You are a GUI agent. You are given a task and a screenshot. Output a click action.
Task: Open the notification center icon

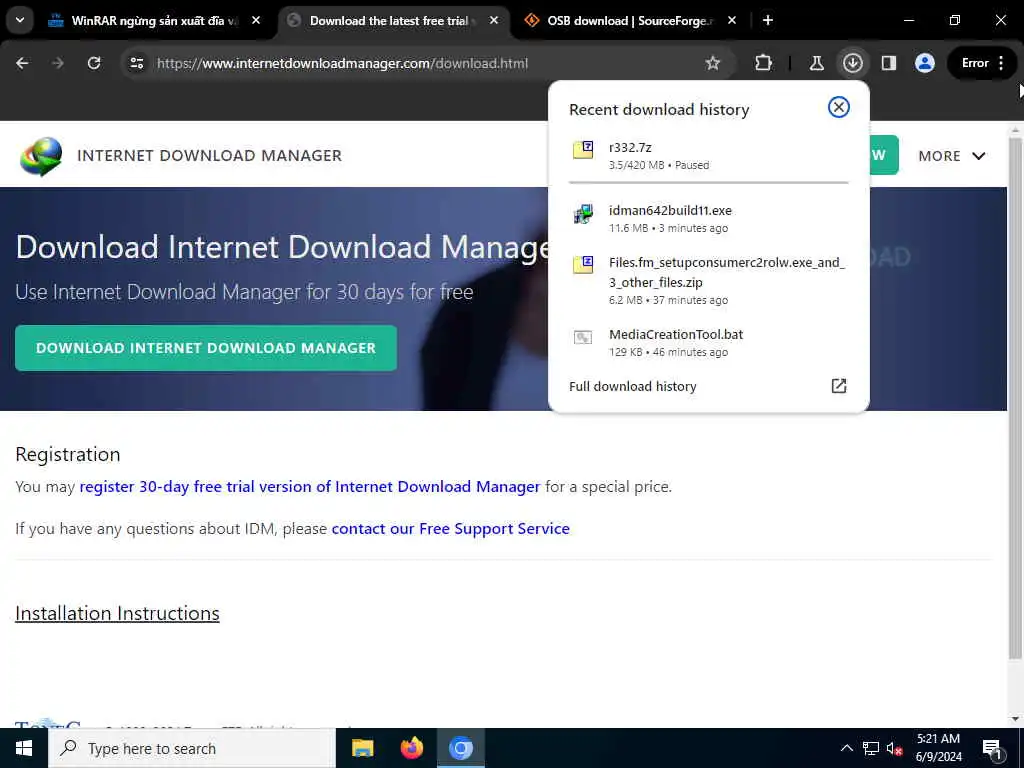993,749
